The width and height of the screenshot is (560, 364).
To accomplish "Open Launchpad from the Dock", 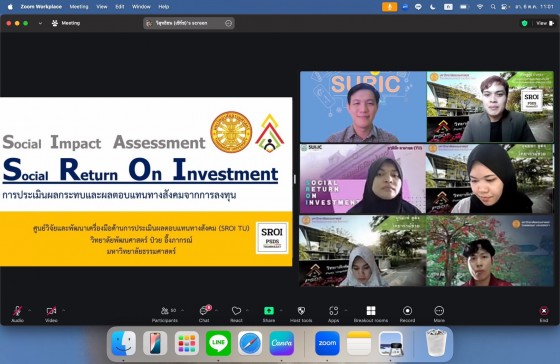I will point(187,343).
